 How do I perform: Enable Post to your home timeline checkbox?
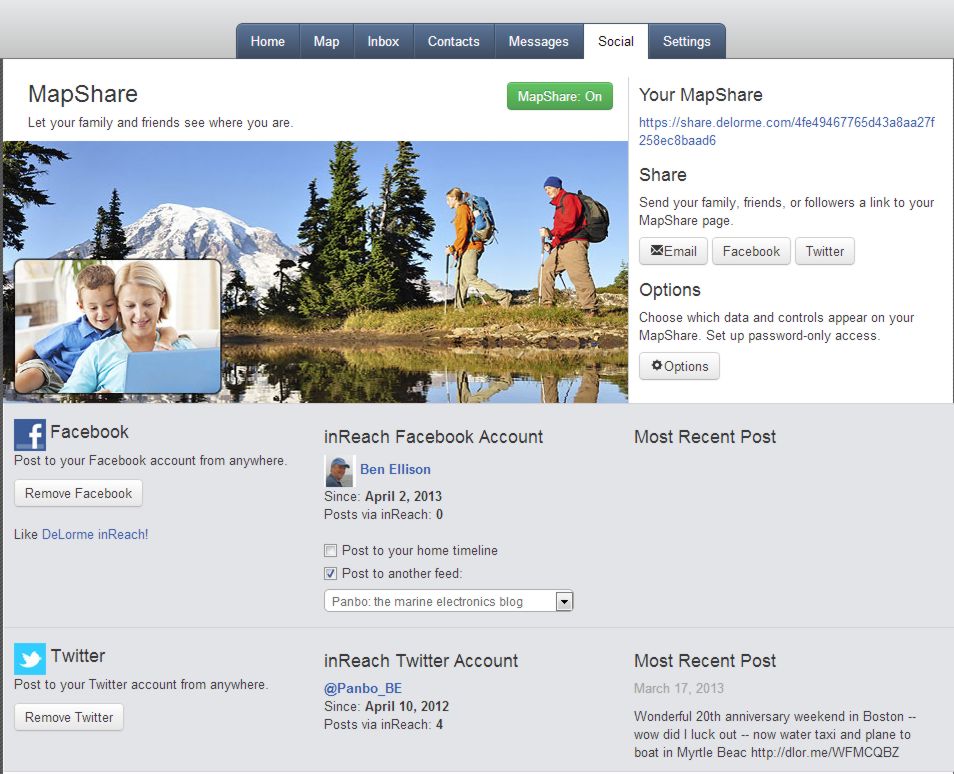click(x=330, y=551)
